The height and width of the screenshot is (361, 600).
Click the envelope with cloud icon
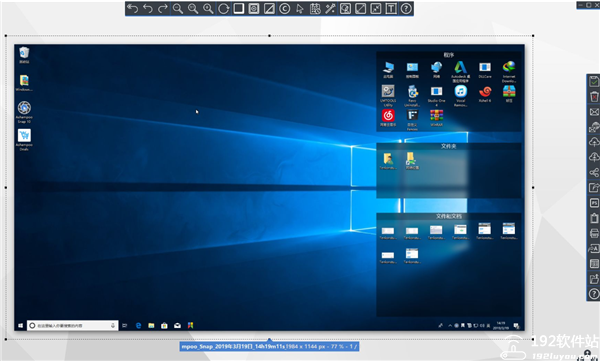pyautogui.click(x=594, y=127)
